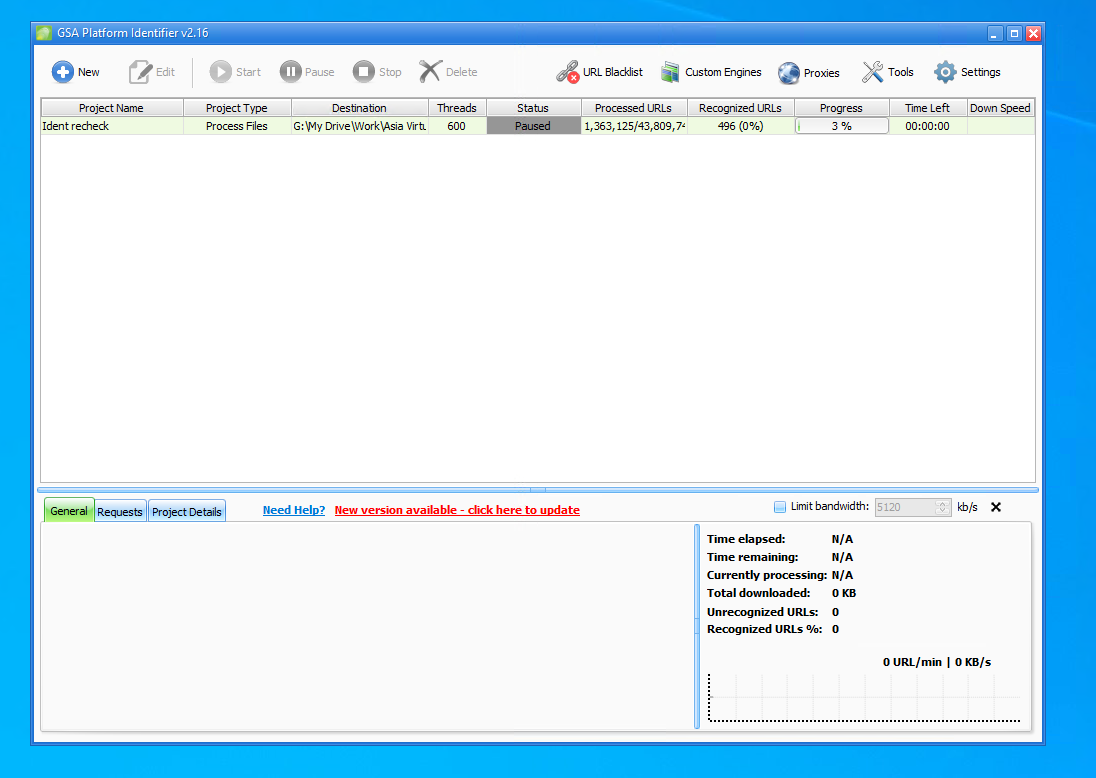Click the Pause toolbar icon
The width and height of the screenshot is (1096, 778).
pos(290,72)
